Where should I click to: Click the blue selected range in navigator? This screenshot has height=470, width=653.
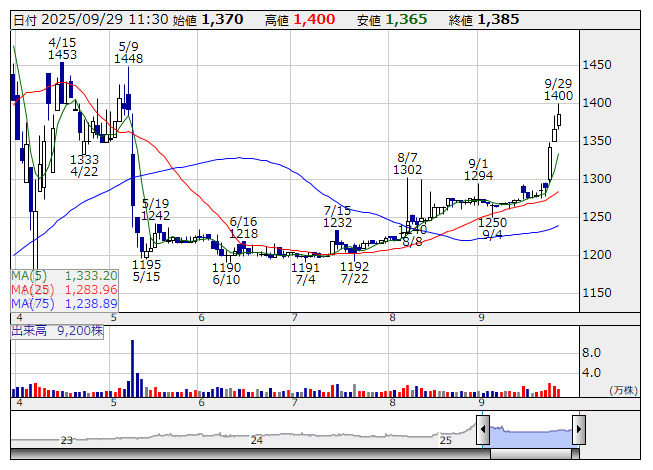[531, 436]
